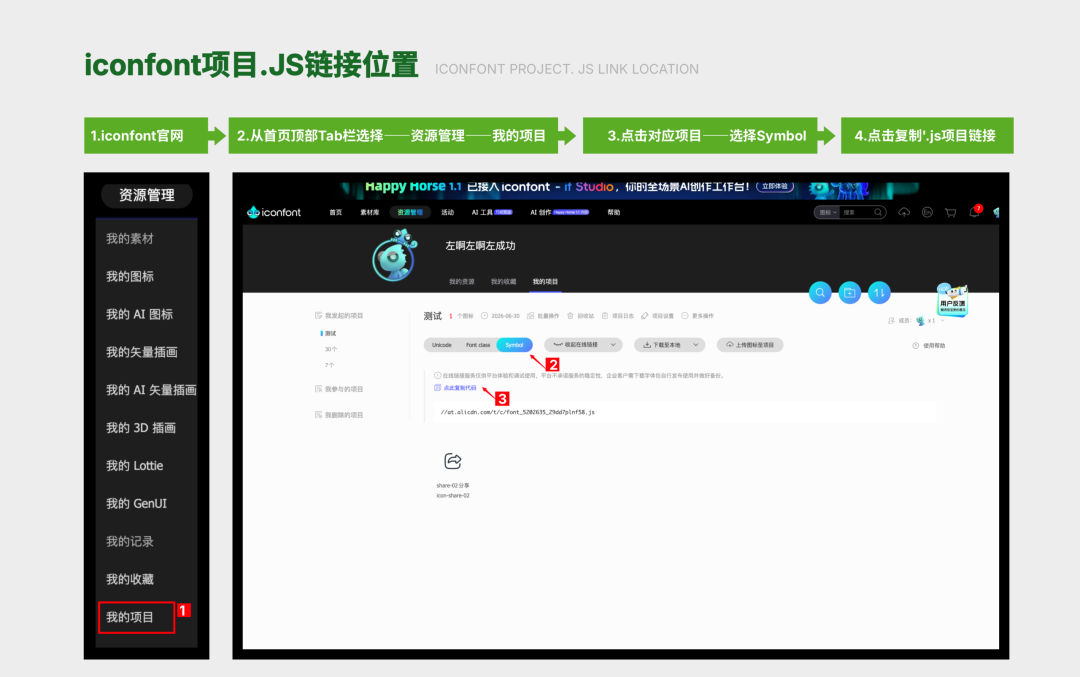The image size is (1080, 677).
Task: Open 我的素材 in resource menu
Action: coord(129,239)
